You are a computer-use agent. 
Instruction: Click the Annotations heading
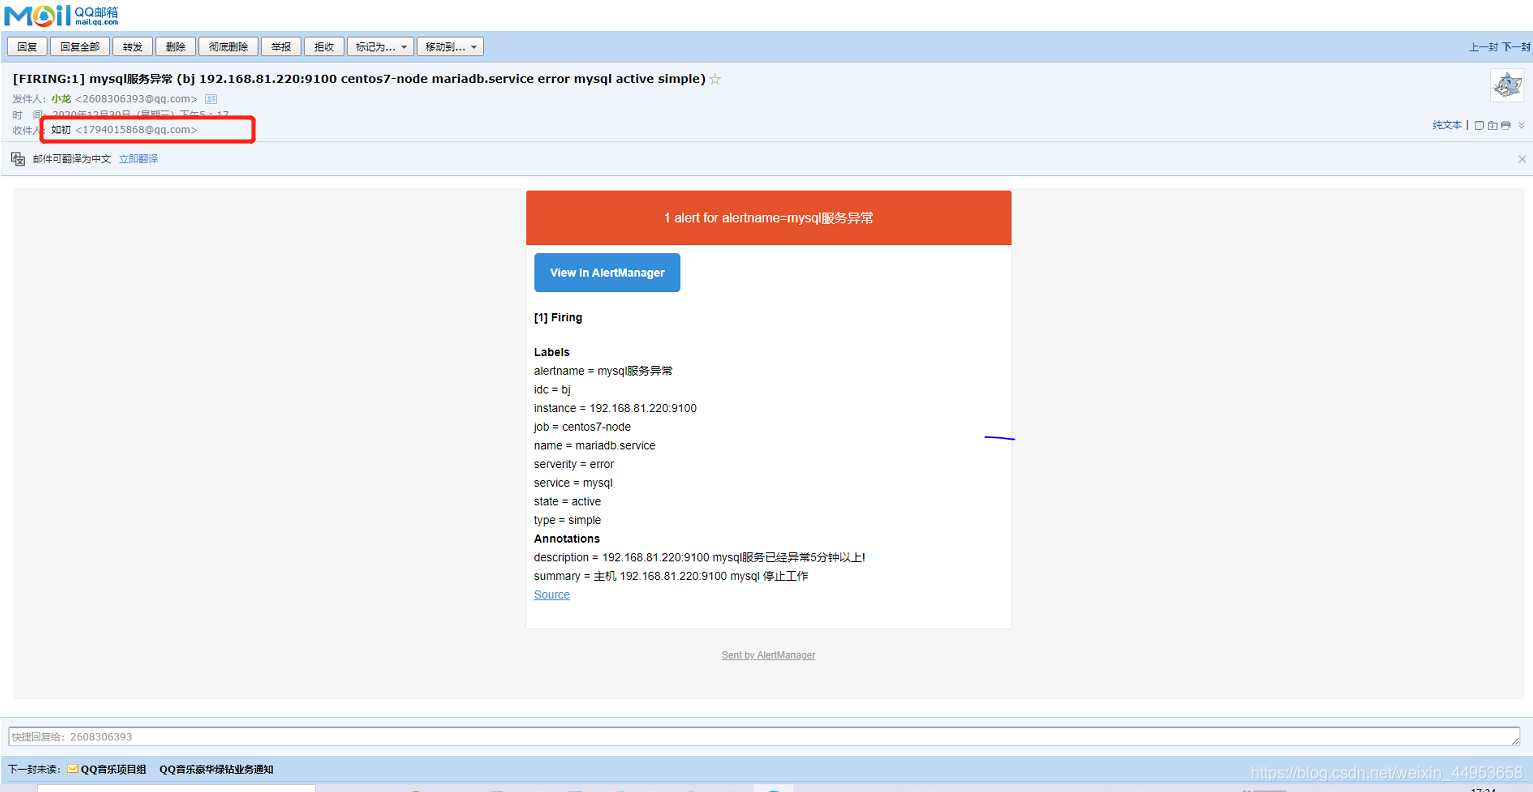click(567, 539)
